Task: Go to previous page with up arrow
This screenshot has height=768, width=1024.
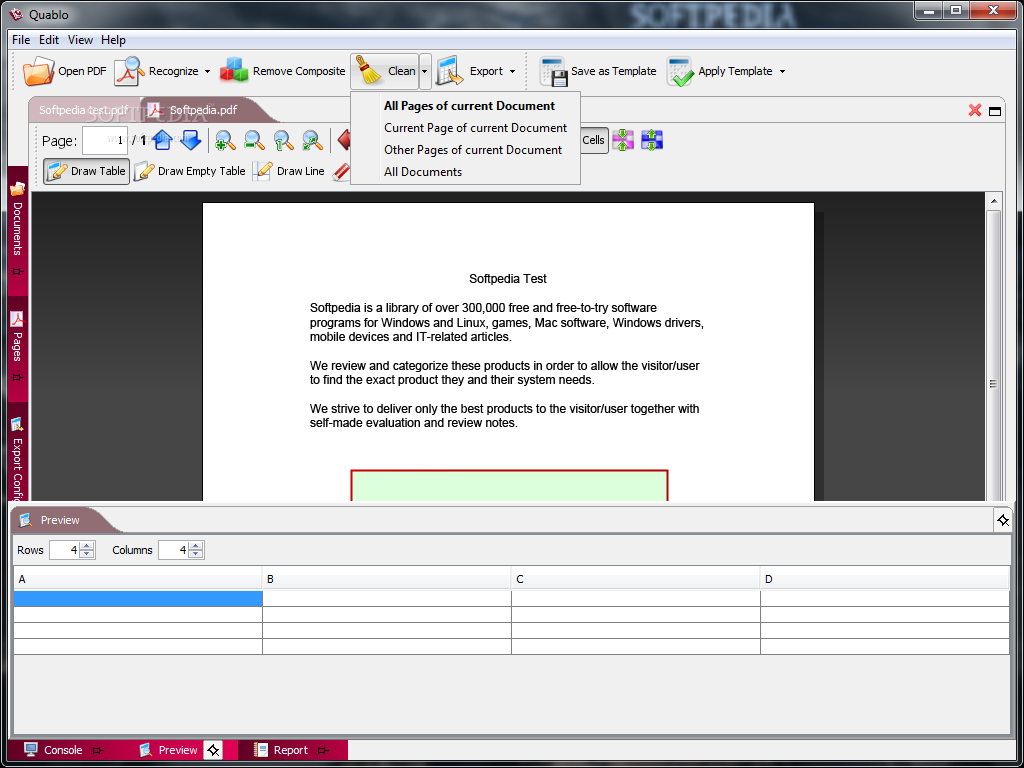Action: [x=163, y=140]
